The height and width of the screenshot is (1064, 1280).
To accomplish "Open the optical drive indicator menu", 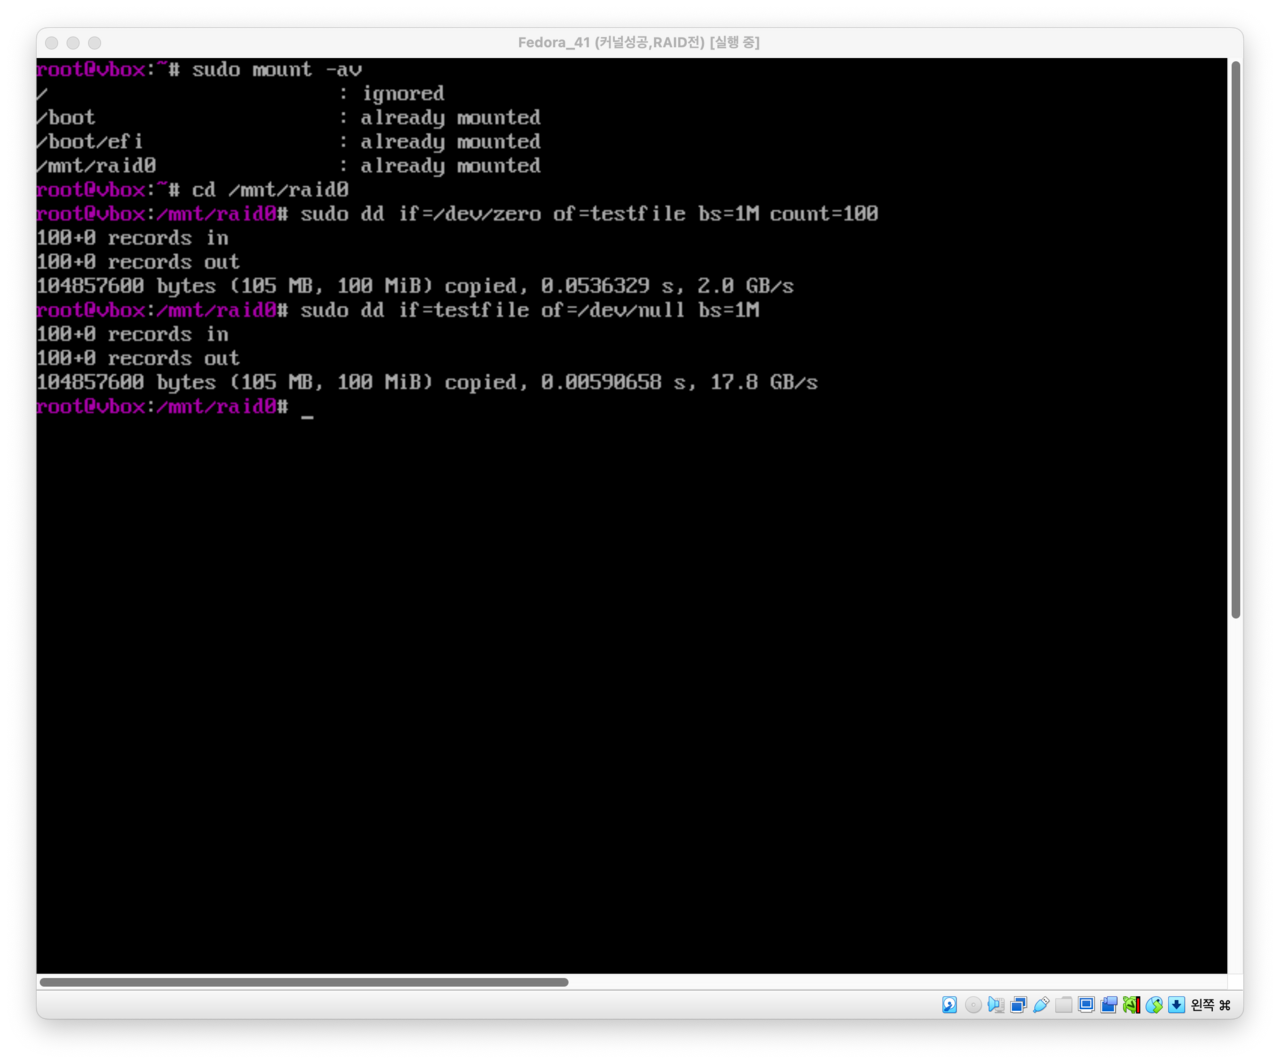I will [973, 1005].
